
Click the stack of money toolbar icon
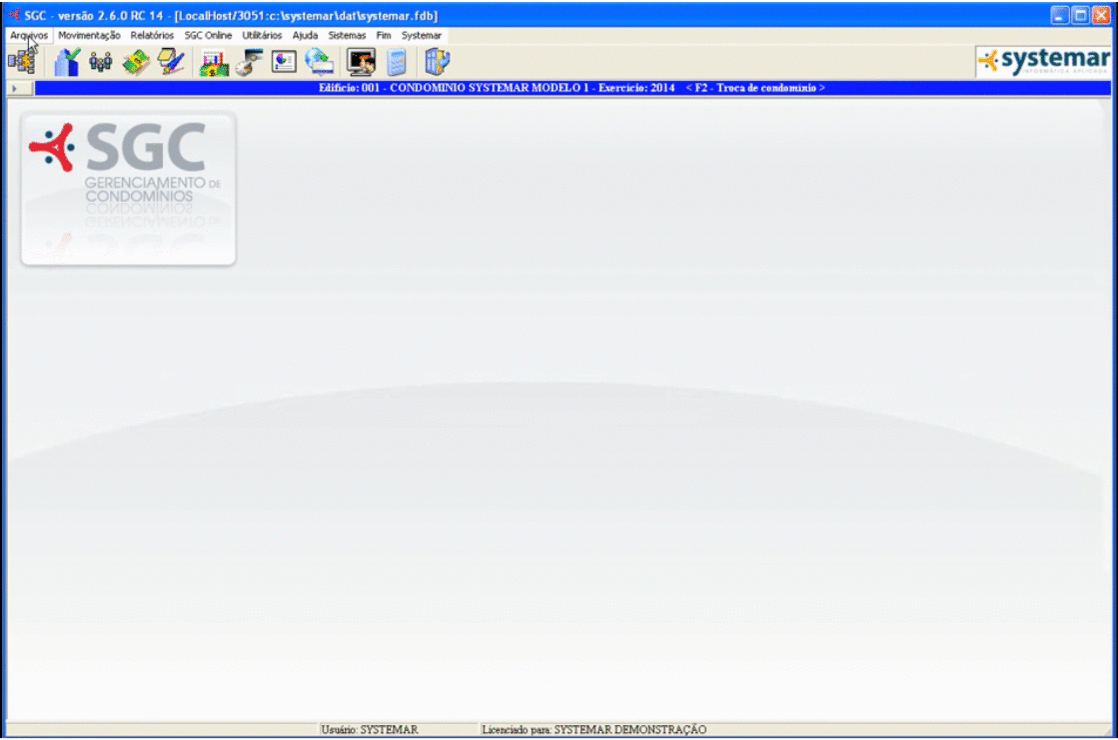click(136, 62)
